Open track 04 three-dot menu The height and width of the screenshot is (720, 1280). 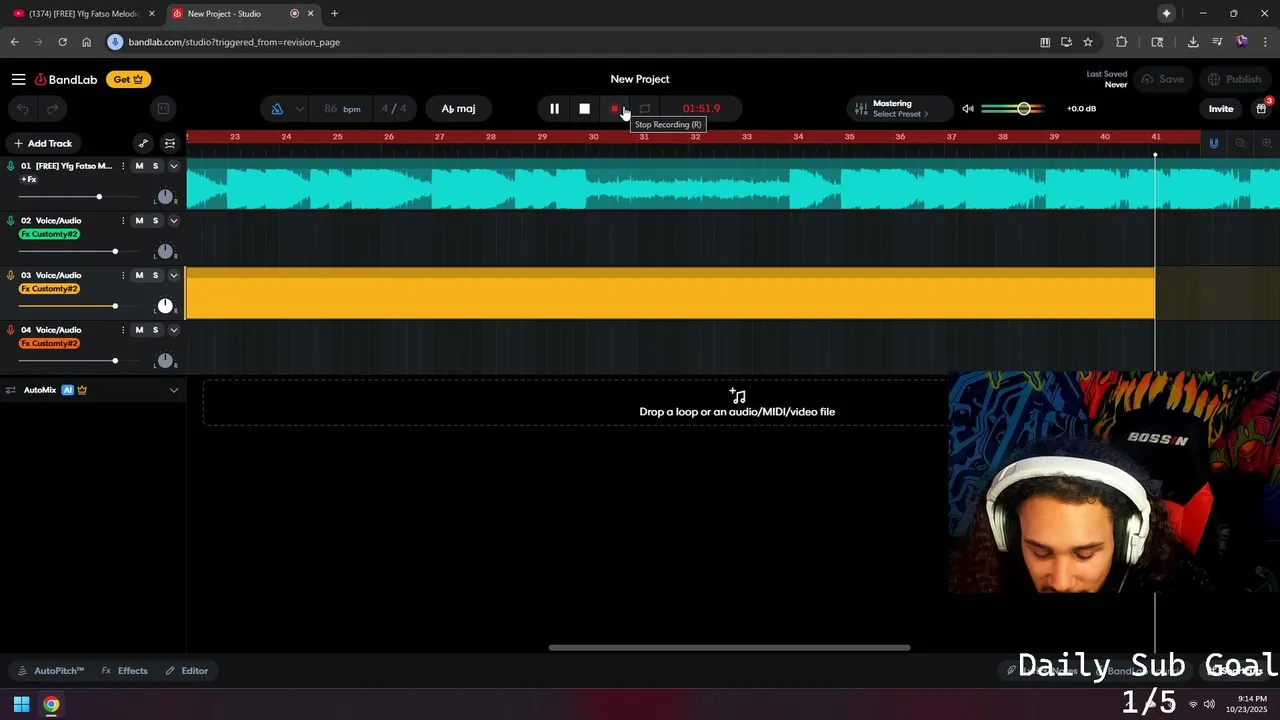pyautogui.click(x=123, y=330)
